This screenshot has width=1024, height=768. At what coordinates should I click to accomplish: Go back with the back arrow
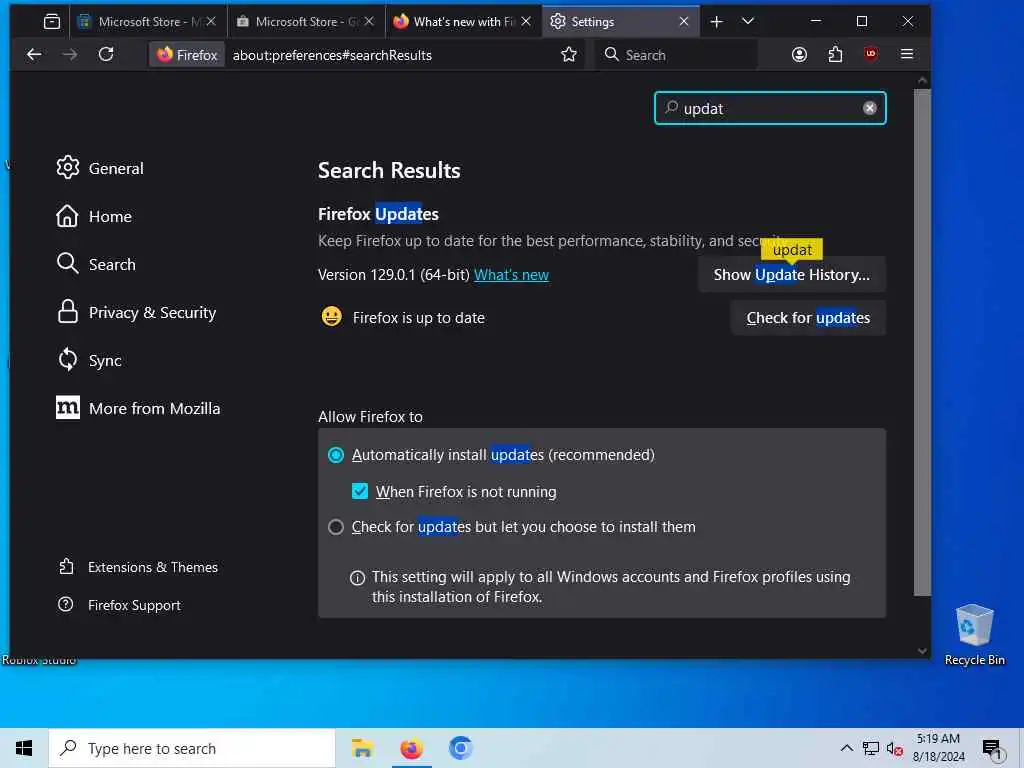click(x=34, y=55)
